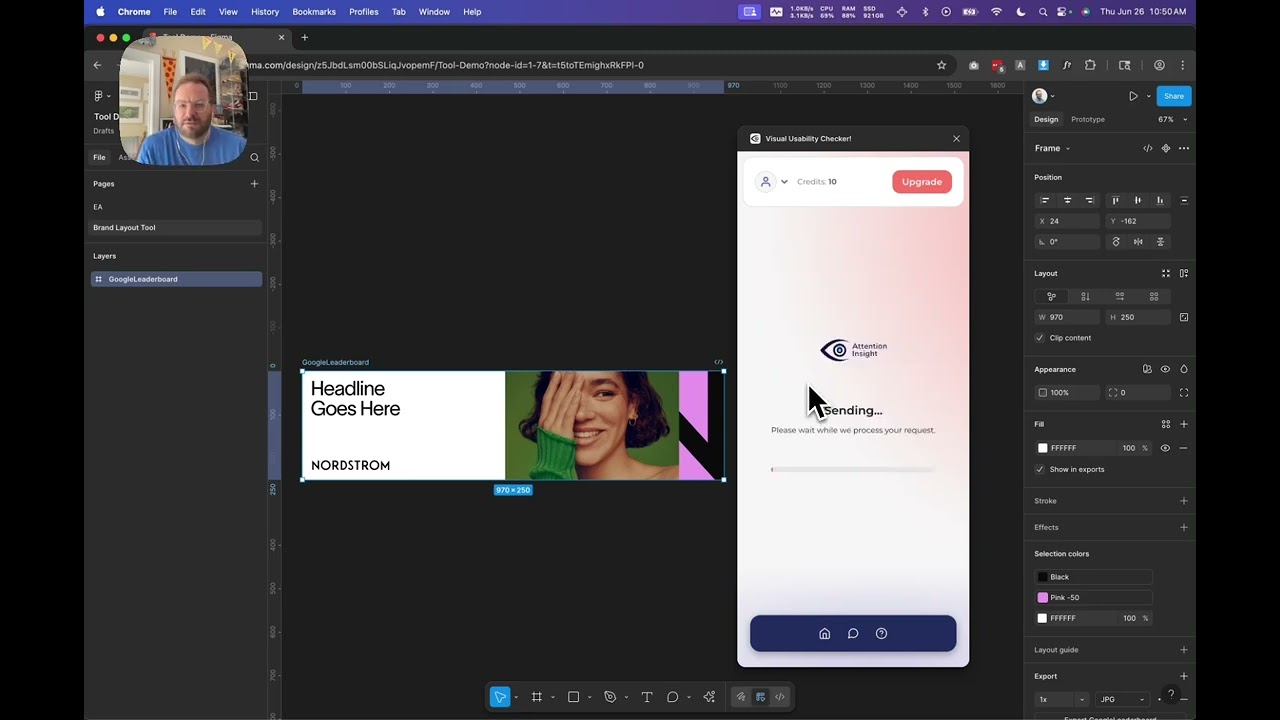
Task: Select the EA page
Action: (x=98, y=207)
